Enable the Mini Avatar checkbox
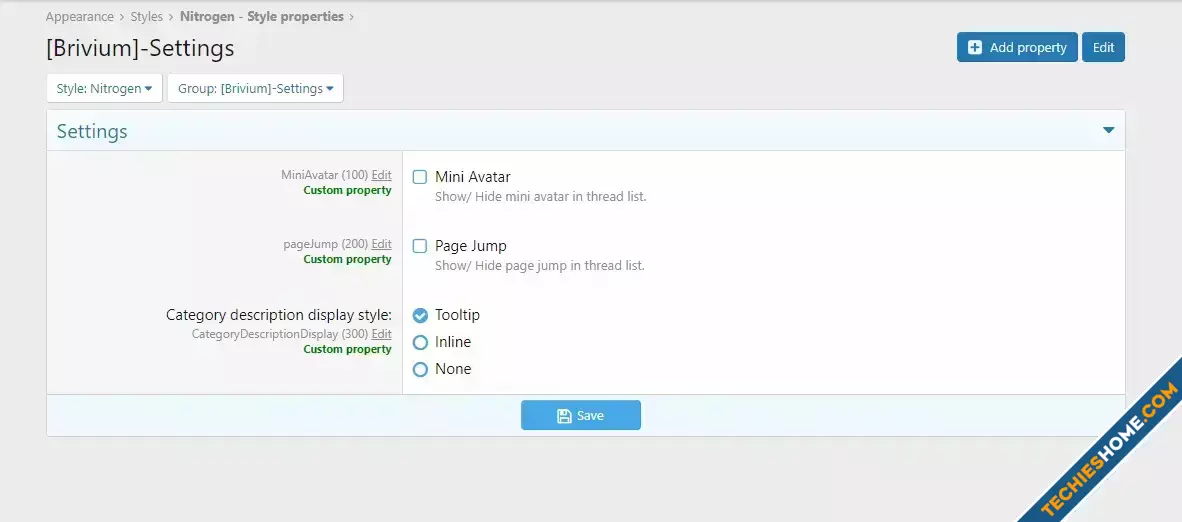 [x=420, y=177]
